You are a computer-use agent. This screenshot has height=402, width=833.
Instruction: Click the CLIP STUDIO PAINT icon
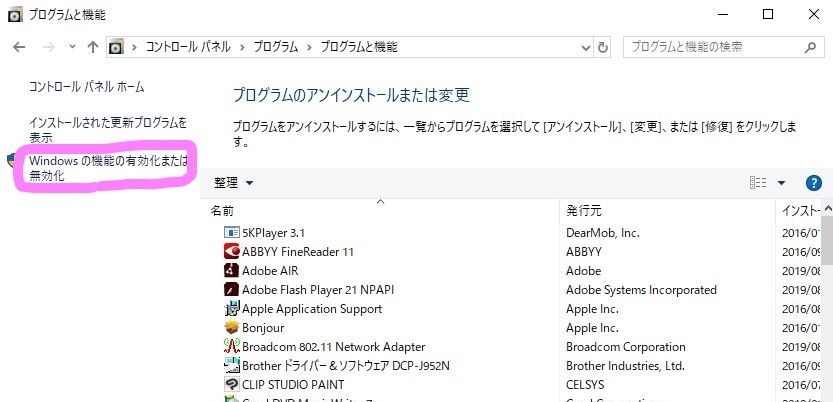[x=232, y=384]
